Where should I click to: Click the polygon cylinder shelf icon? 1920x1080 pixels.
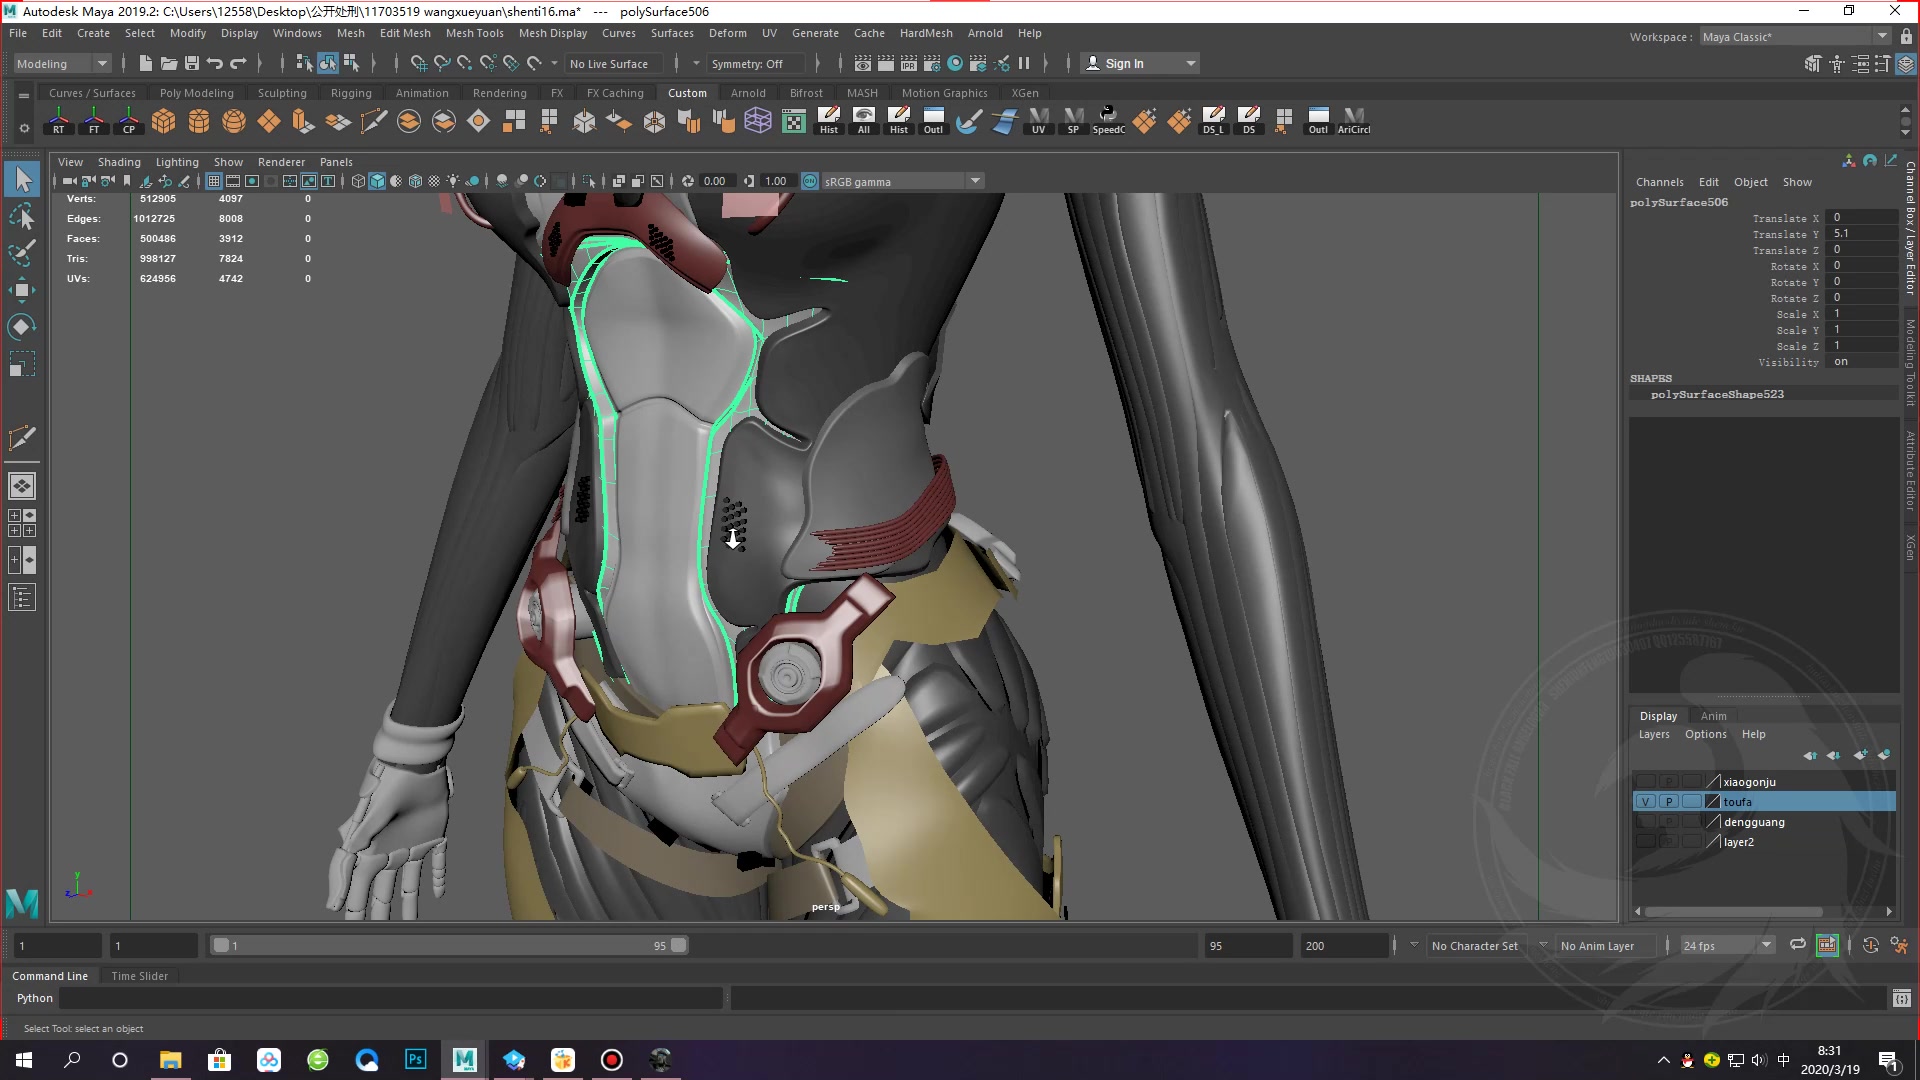click(199, 121)
